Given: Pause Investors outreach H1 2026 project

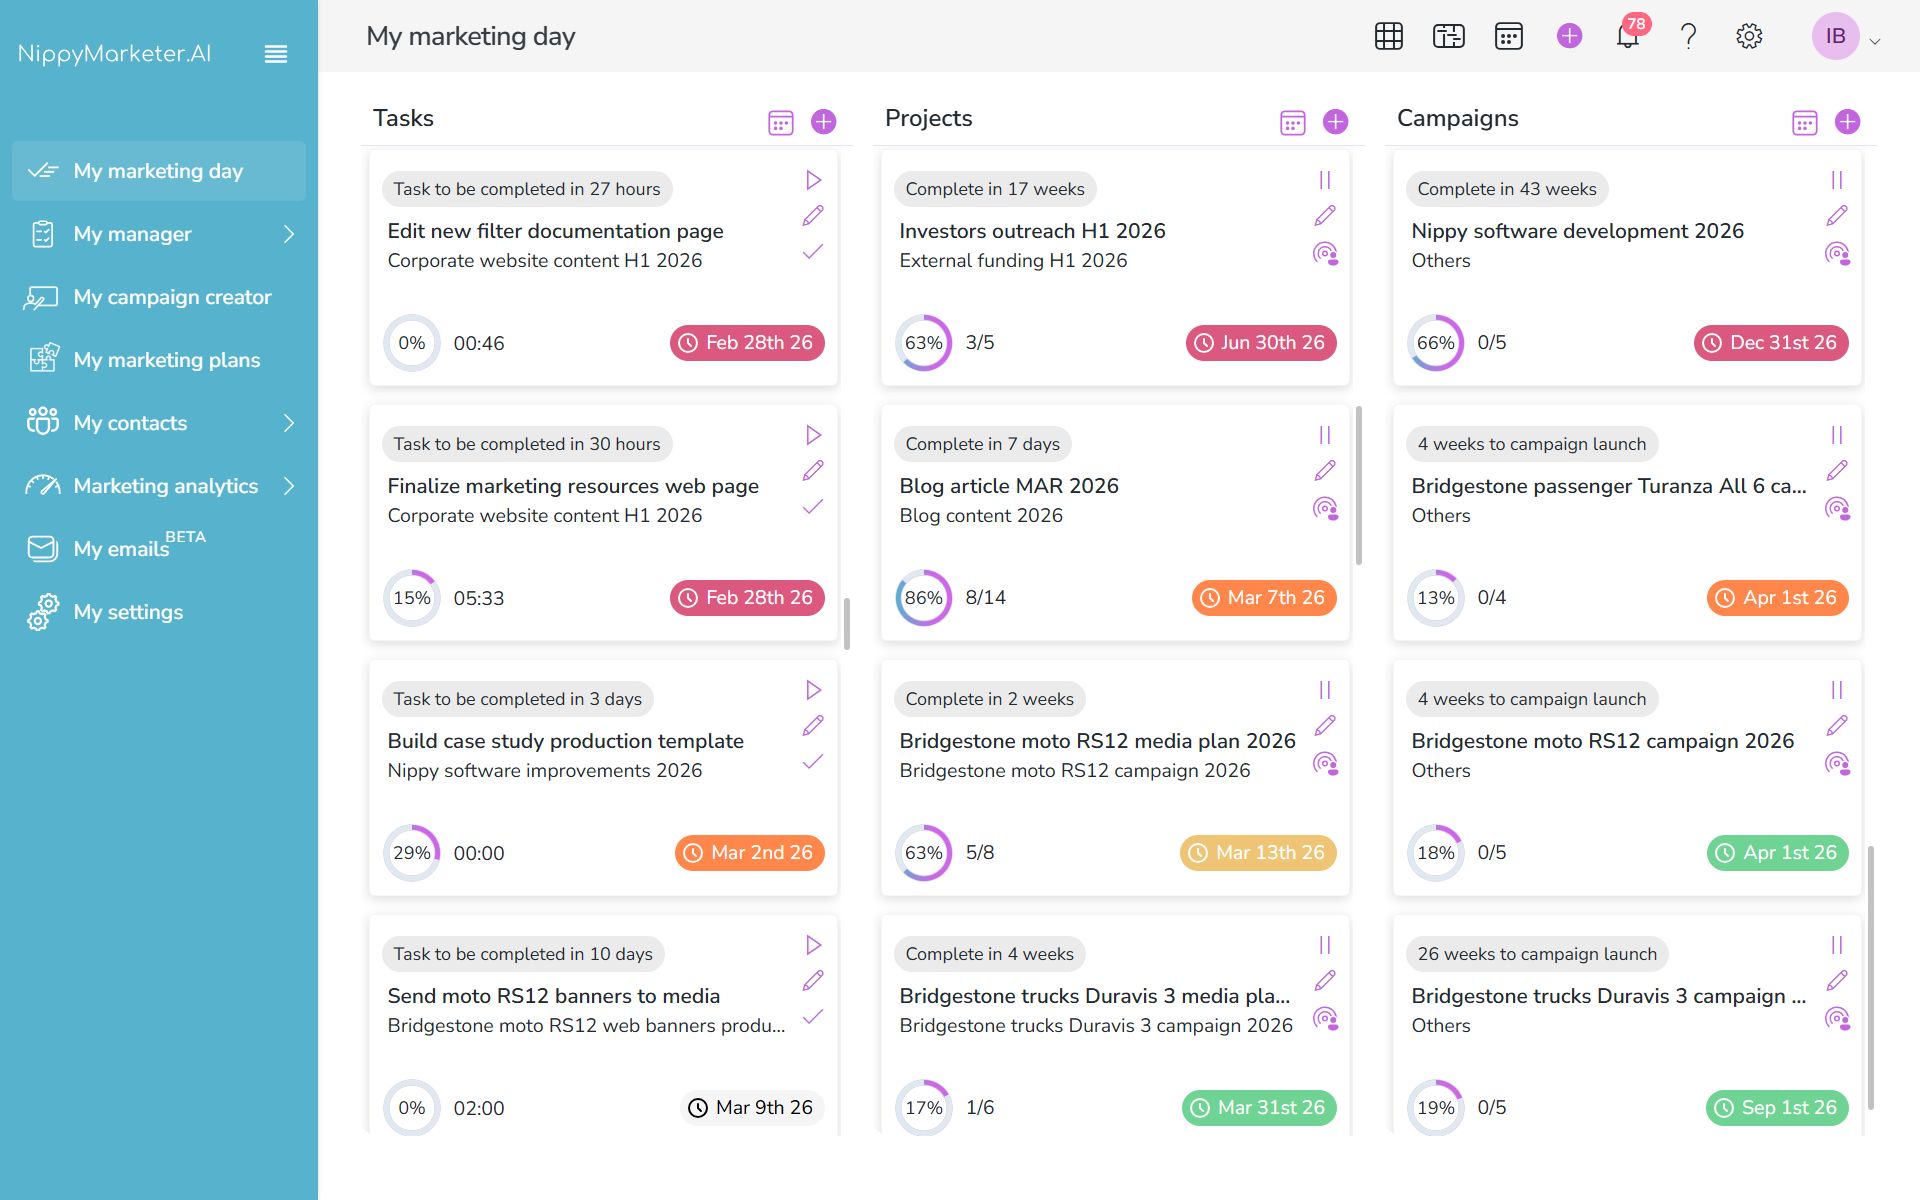Looking at the screenshot, I should (x=1325, y=180).
